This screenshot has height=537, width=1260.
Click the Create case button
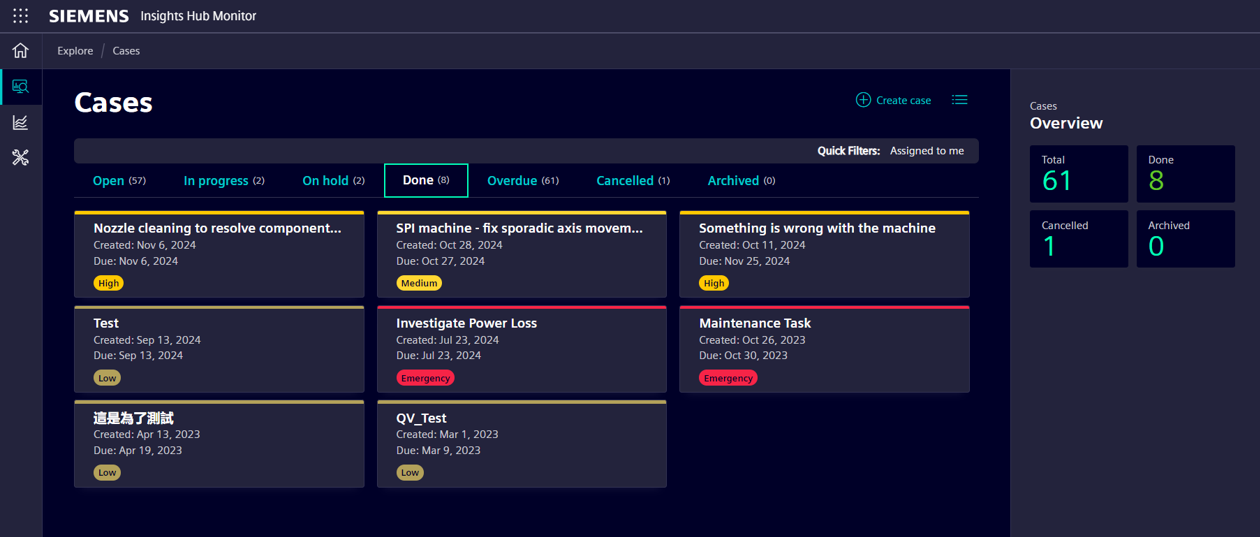pos(903,100)
